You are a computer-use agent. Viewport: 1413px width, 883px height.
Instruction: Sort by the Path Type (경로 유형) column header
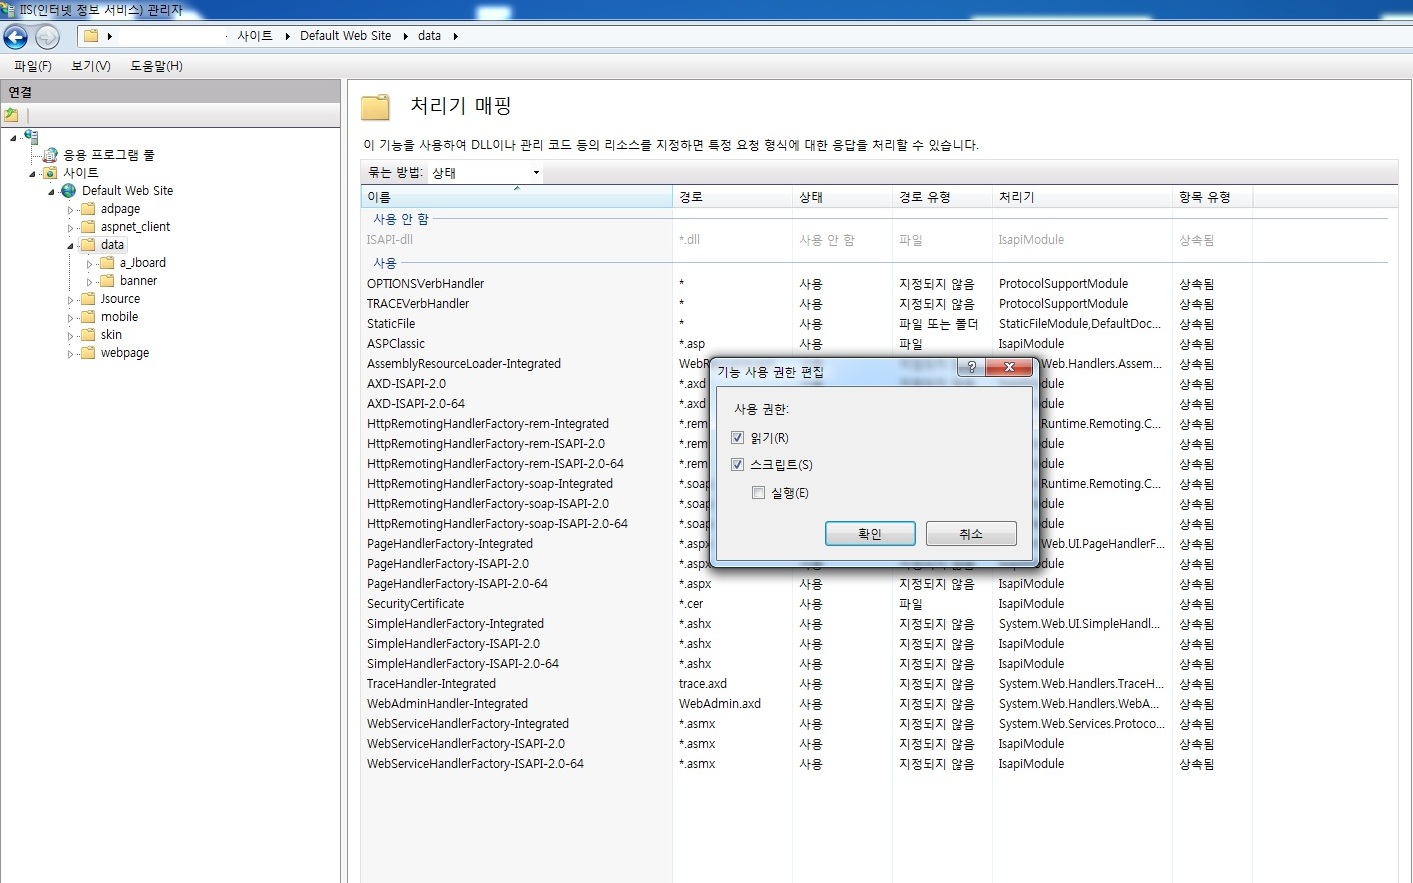pyautogui.click(x=942, y=197)
